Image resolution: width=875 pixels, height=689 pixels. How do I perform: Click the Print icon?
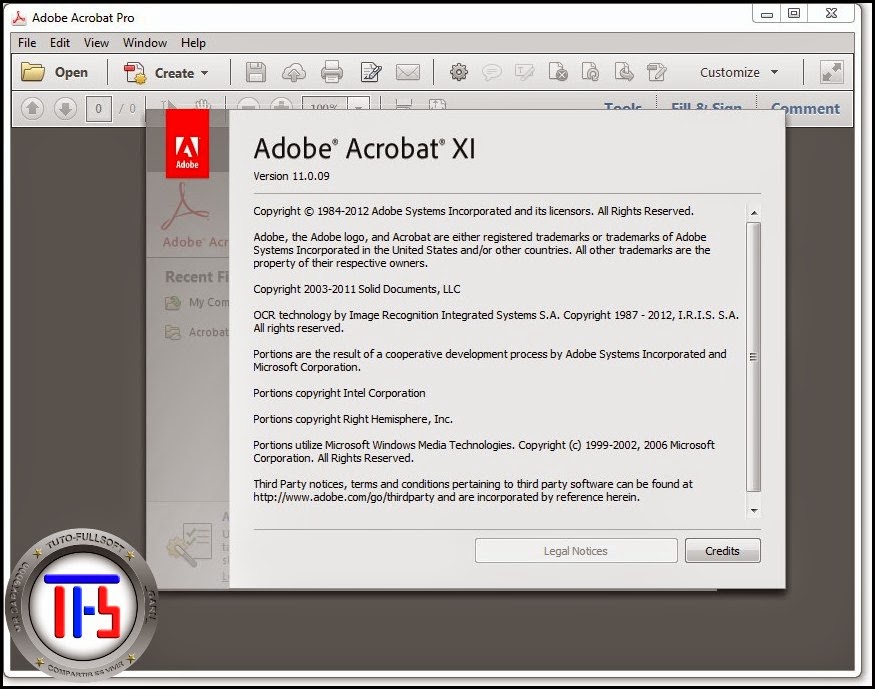click(332, 72)
